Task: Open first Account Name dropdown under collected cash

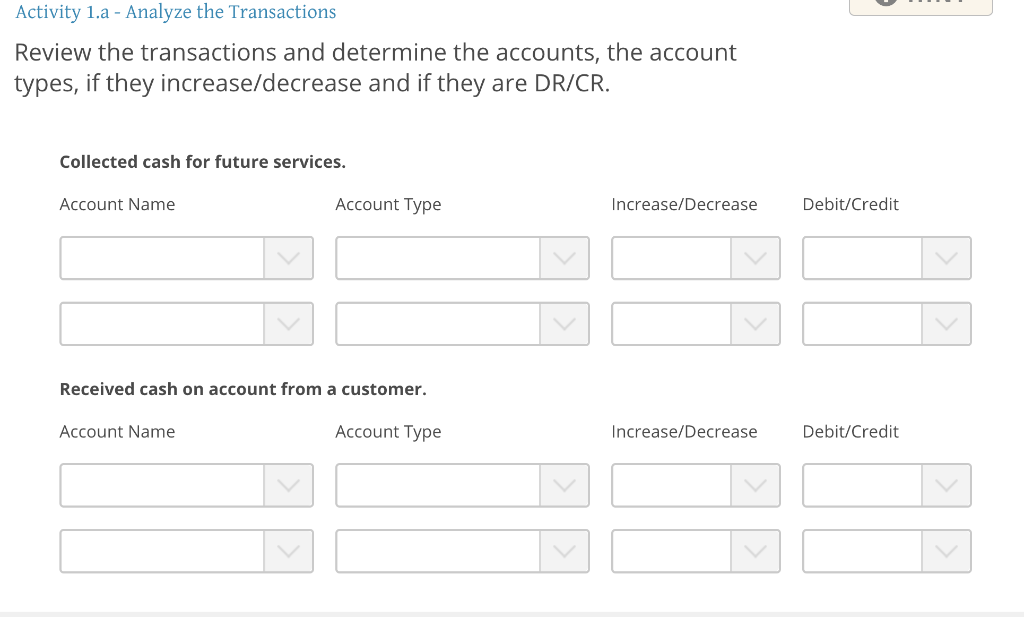Action: click(x=289, y=258)
